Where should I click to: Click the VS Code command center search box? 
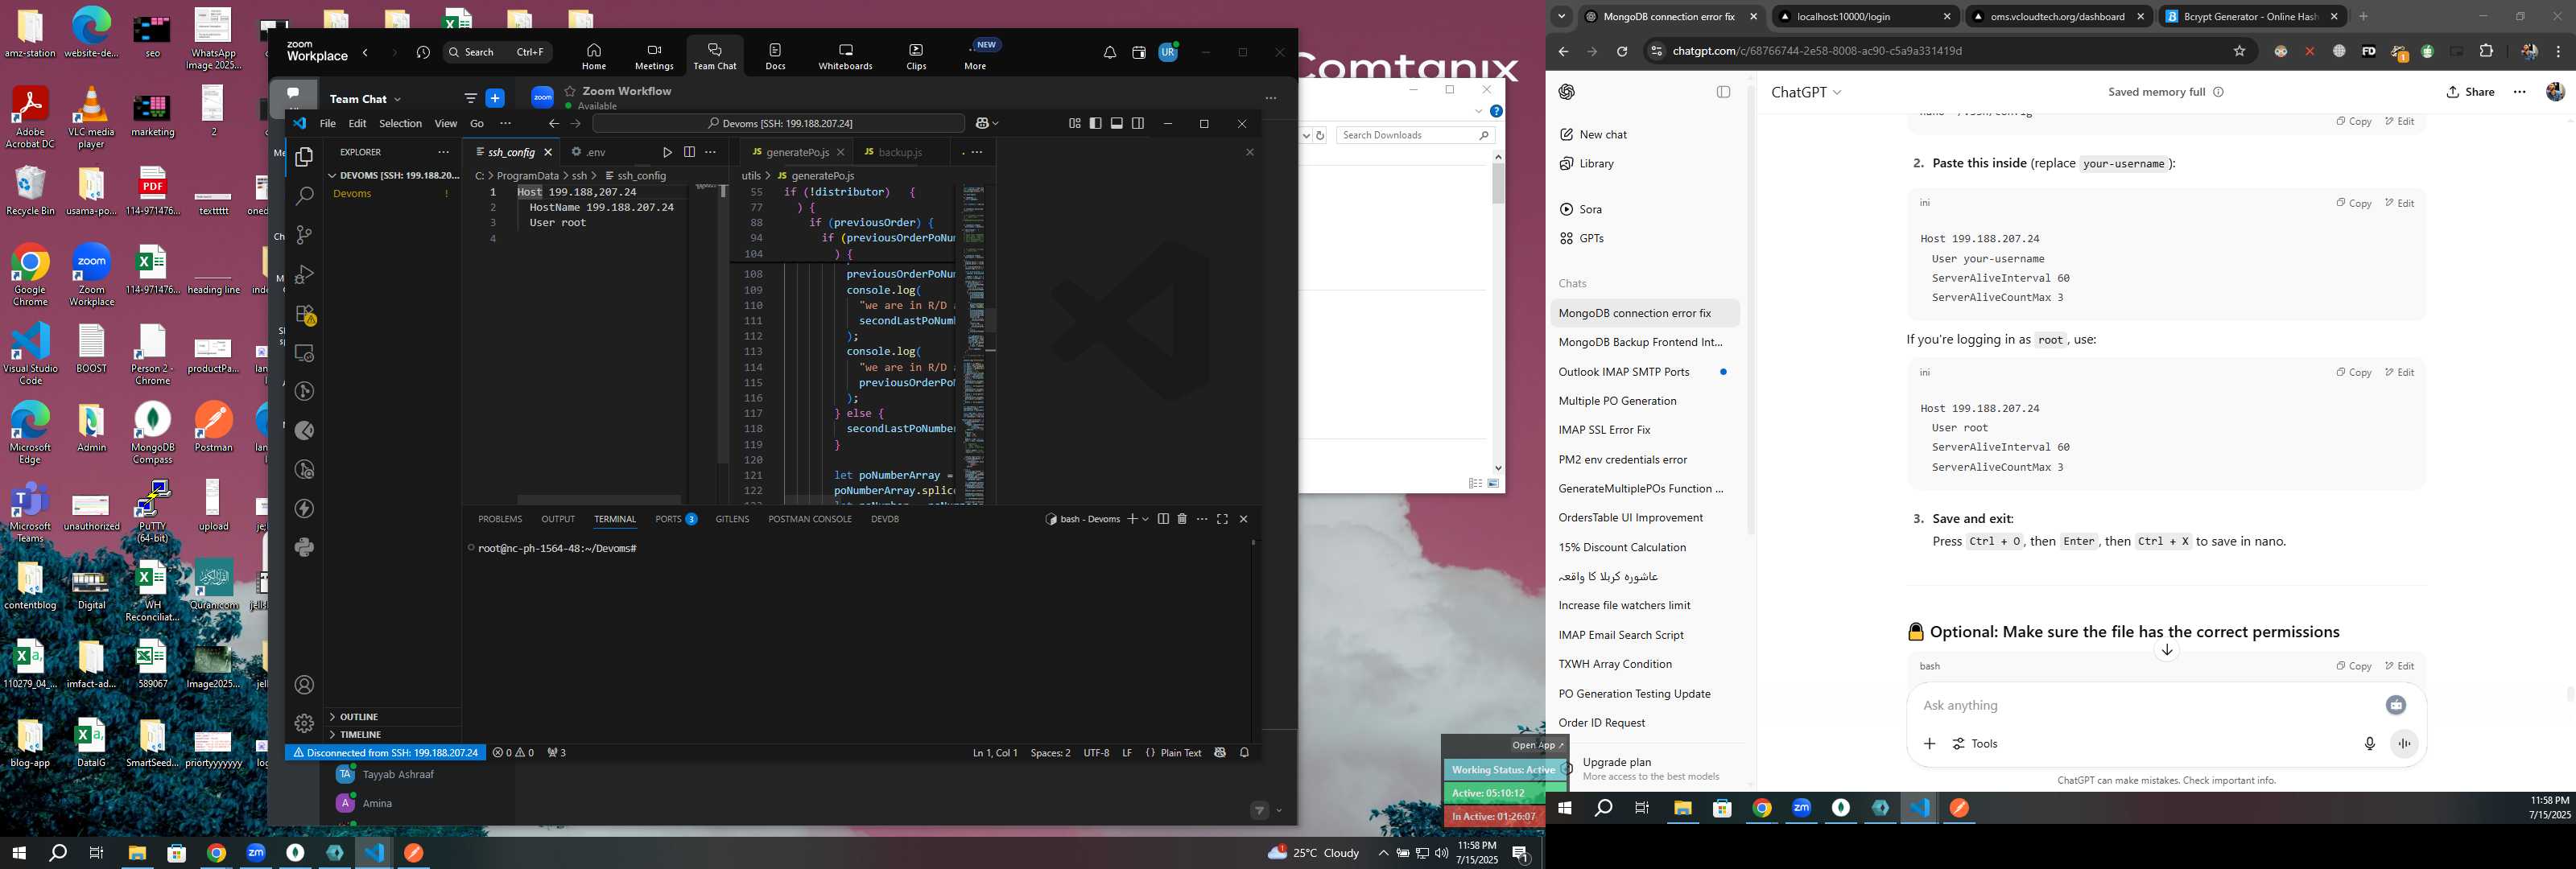[x=779, y=123]
